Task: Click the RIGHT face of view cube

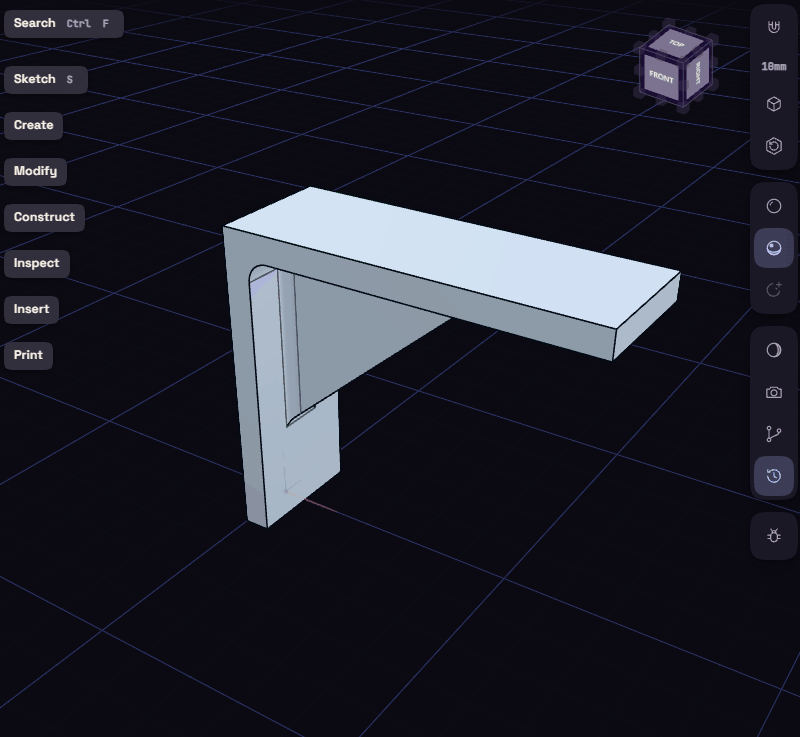Action: pos(697,73)
